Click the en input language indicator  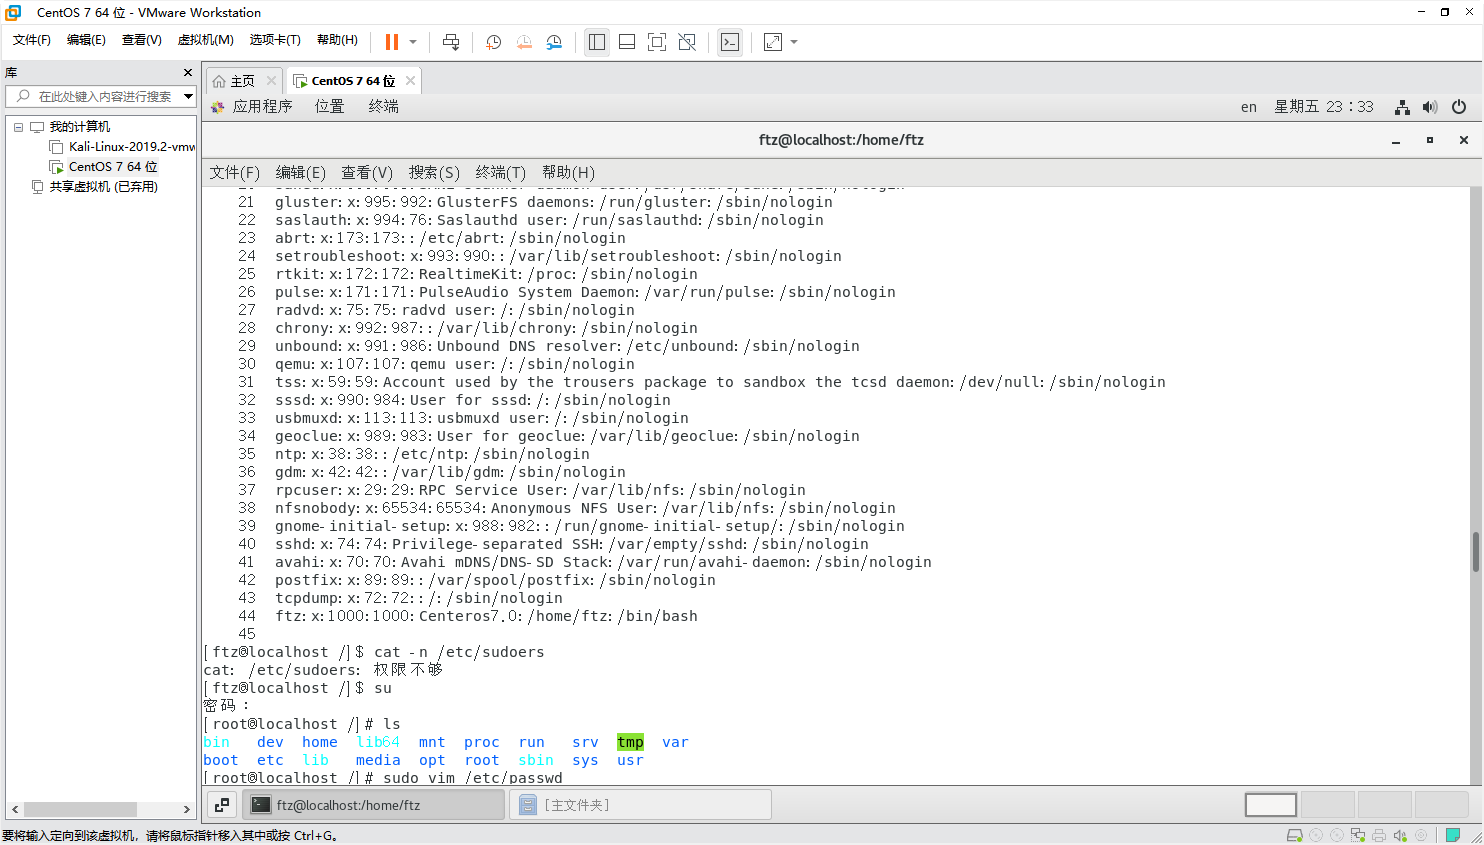coord(1249,107)
